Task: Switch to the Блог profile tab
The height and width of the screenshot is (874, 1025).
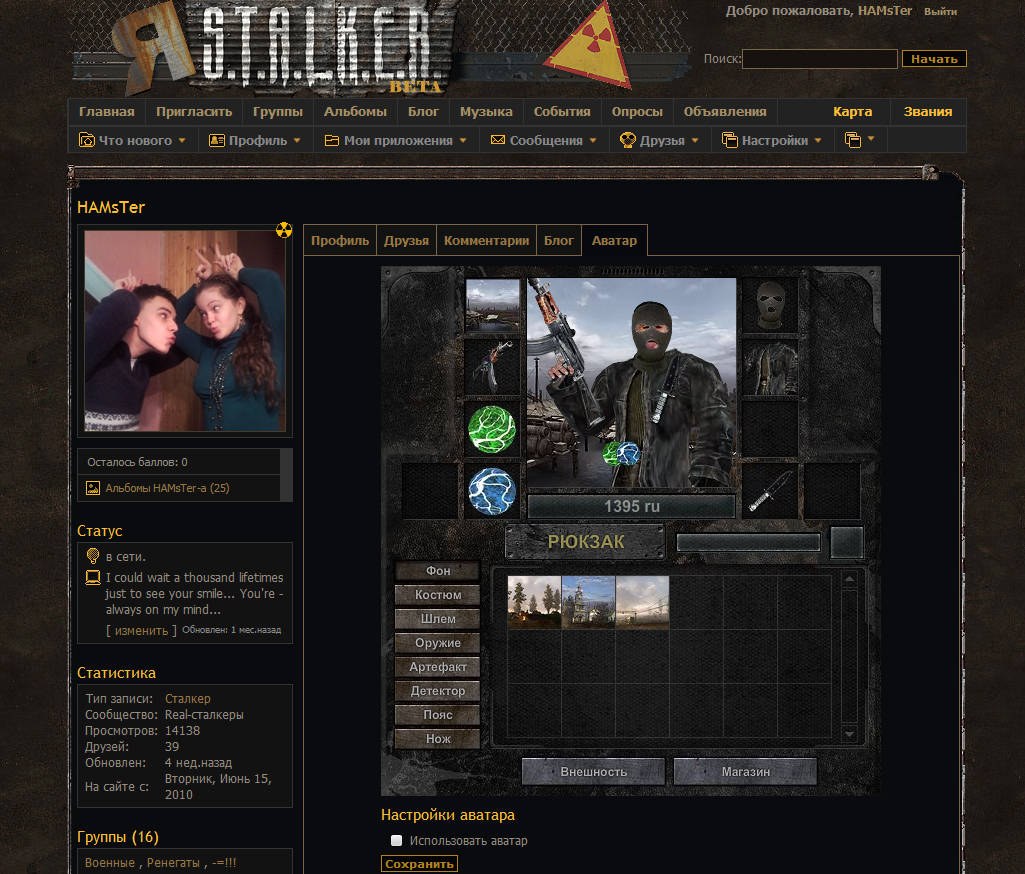Action: click(x=559, y=240)
